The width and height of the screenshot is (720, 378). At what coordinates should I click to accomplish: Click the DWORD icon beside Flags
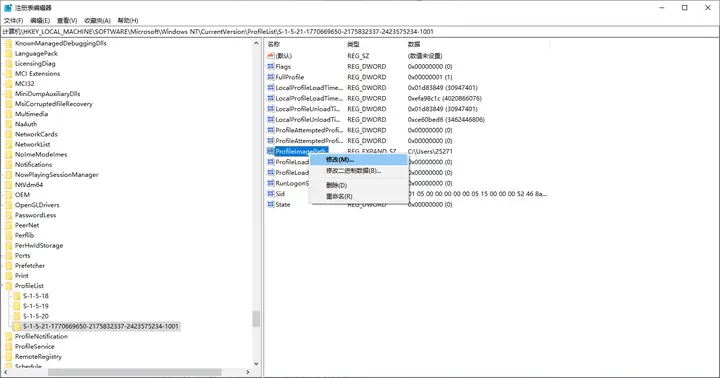[x=271, y=67]
